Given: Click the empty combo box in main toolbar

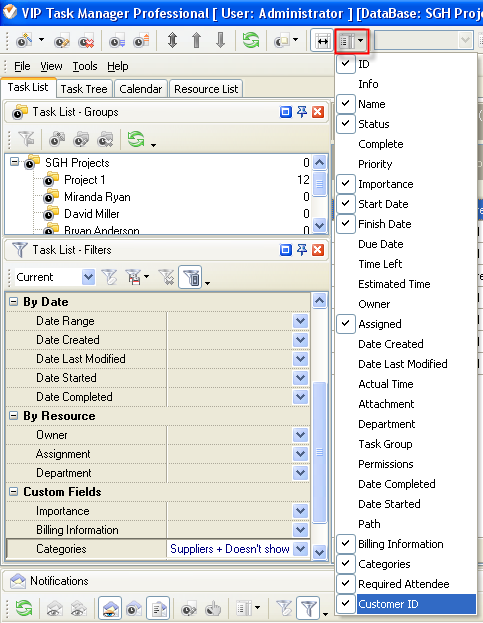Looking at the screenshot, I should [x=423, y=40].
